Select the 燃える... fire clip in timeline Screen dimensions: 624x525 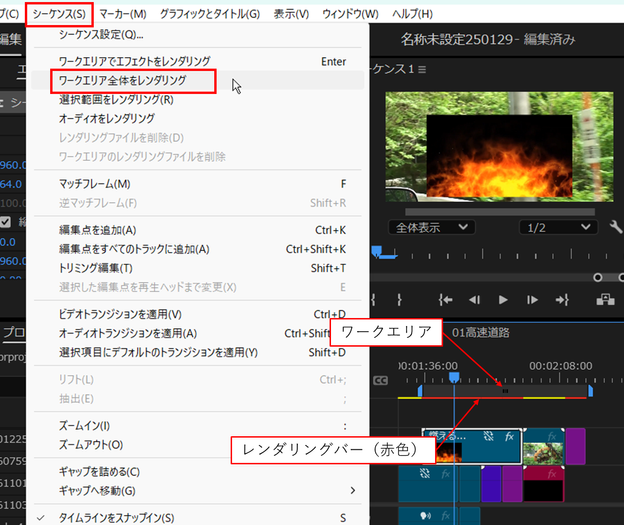pyautogui.click(x=472, y=446)
